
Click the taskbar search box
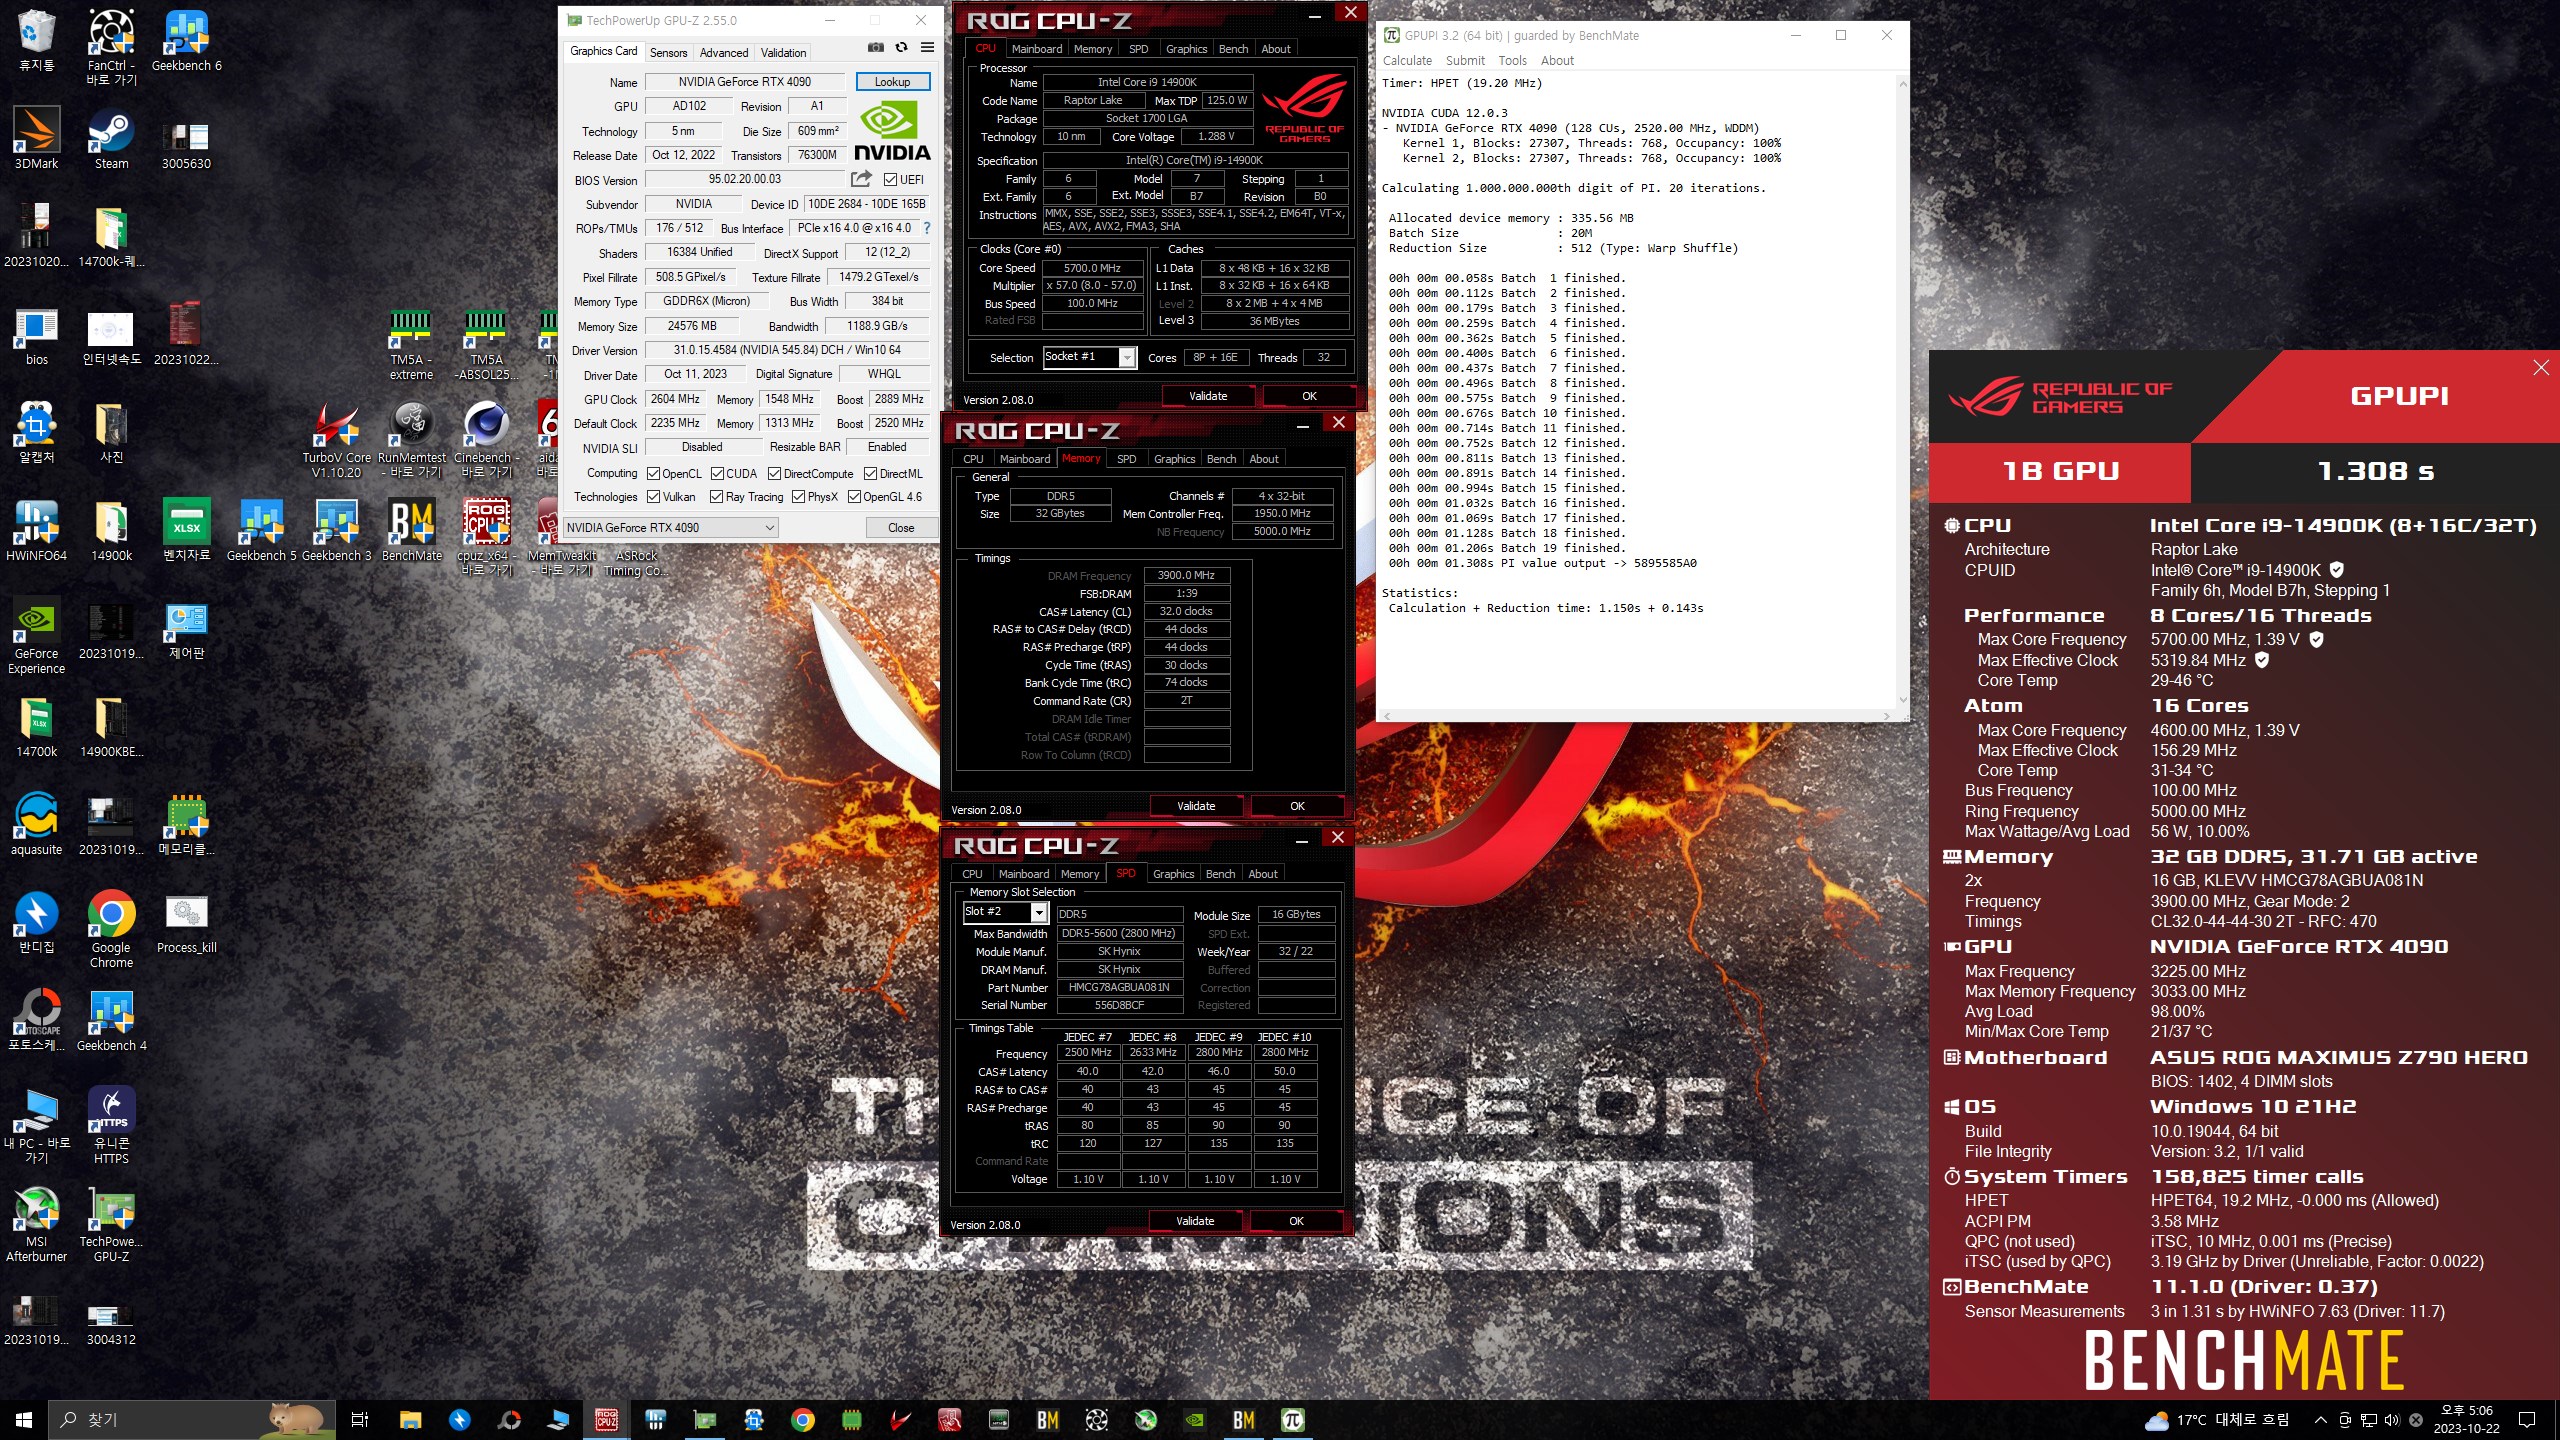(x=192, y=1419)
